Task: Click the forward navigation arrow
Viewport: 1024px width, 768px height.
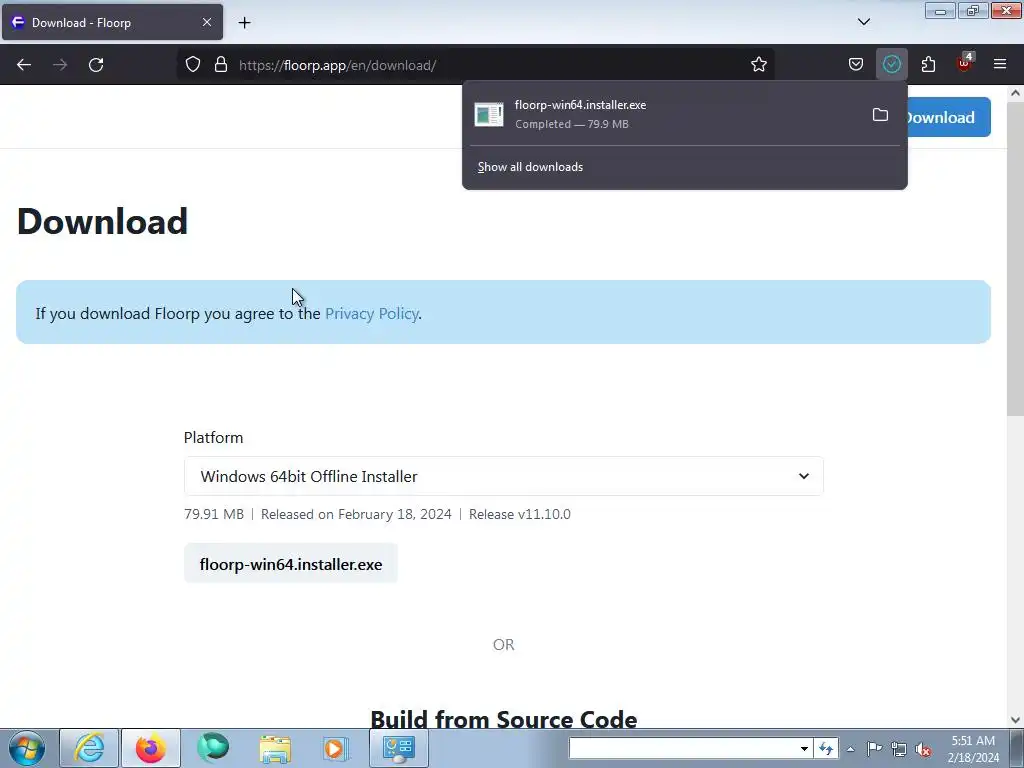Action: pos(60,65)
